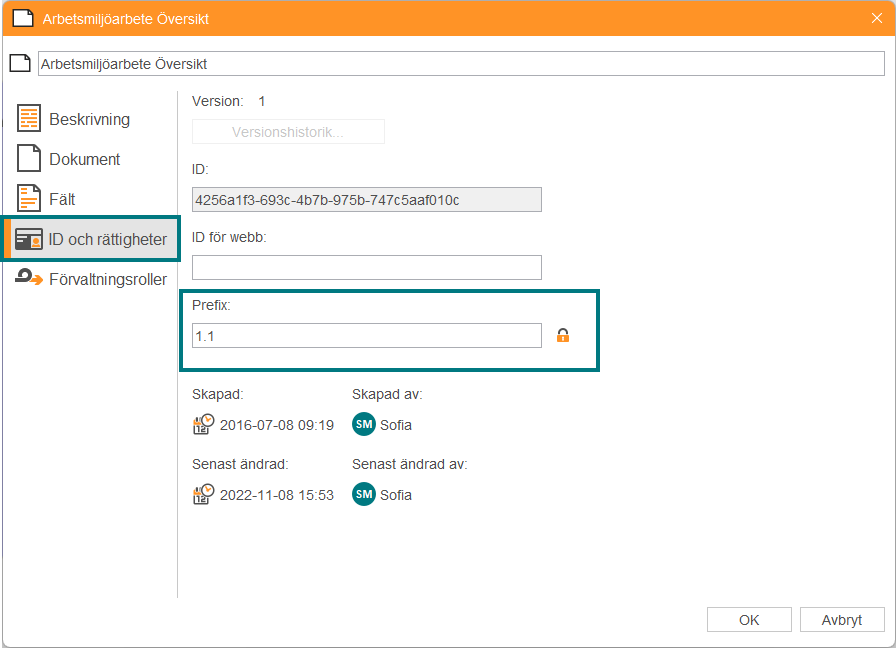Toggle the orange lock beside Prefix
This screenshot has height=648, width=896.
click(x=563, y=336)
